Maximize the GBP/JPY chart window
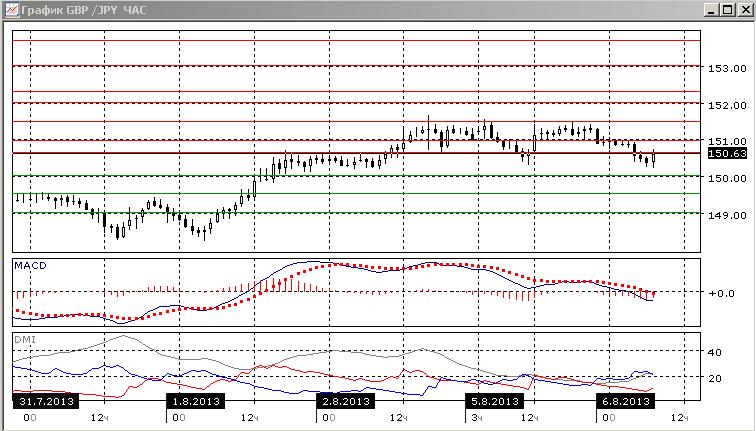Viewport: 756px width, 431px height. pos(728,10)
